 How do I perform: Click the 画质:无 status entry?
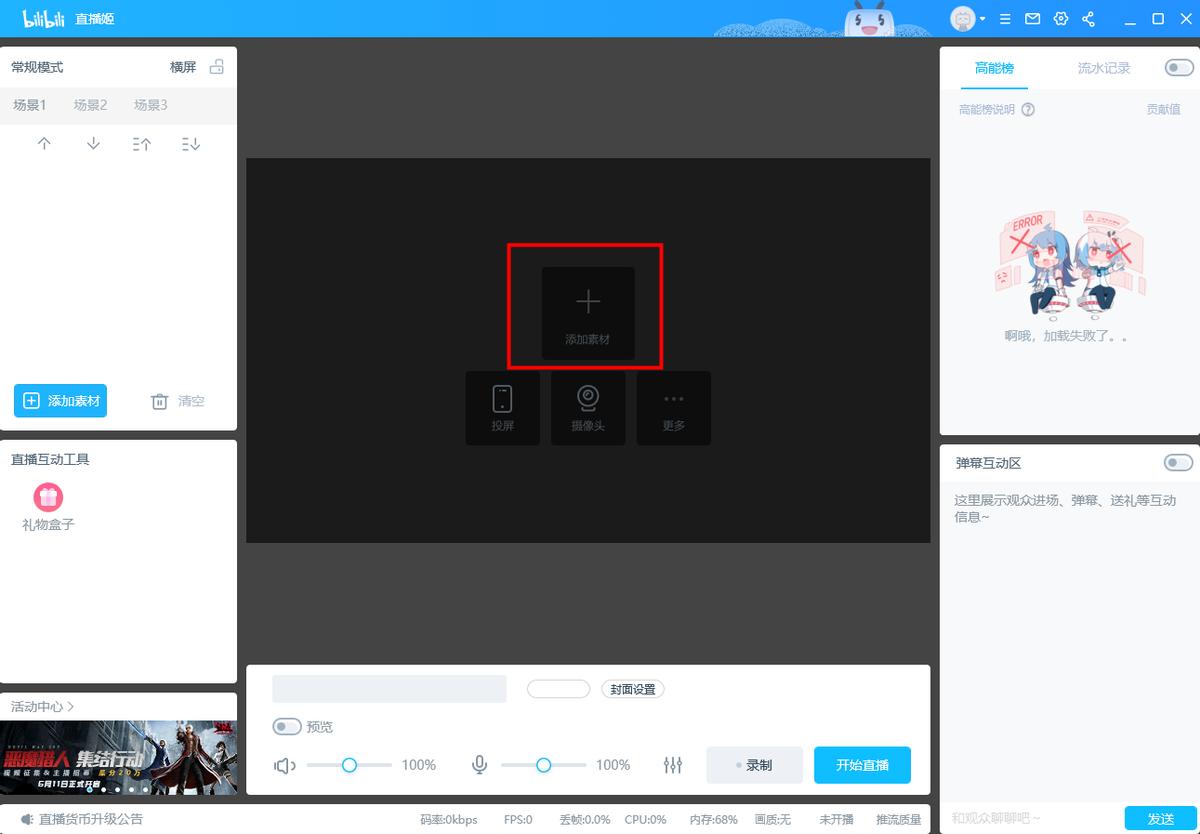pos(771,819)
